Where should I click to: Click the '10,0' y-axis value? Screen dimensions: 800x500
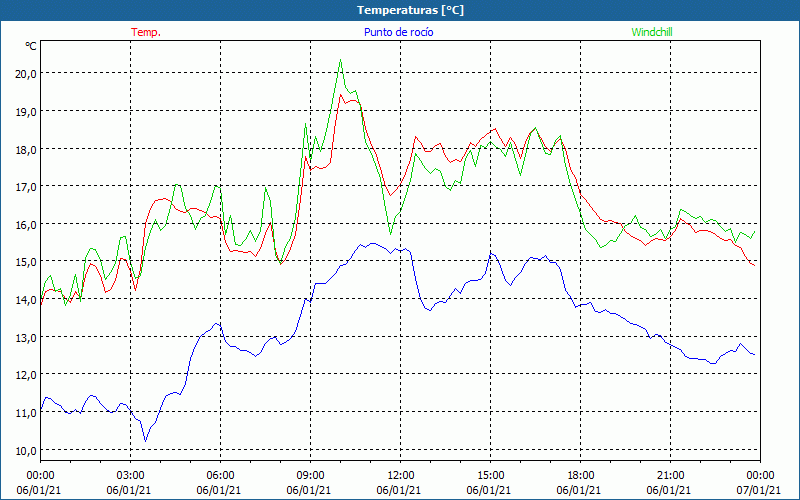26,451
